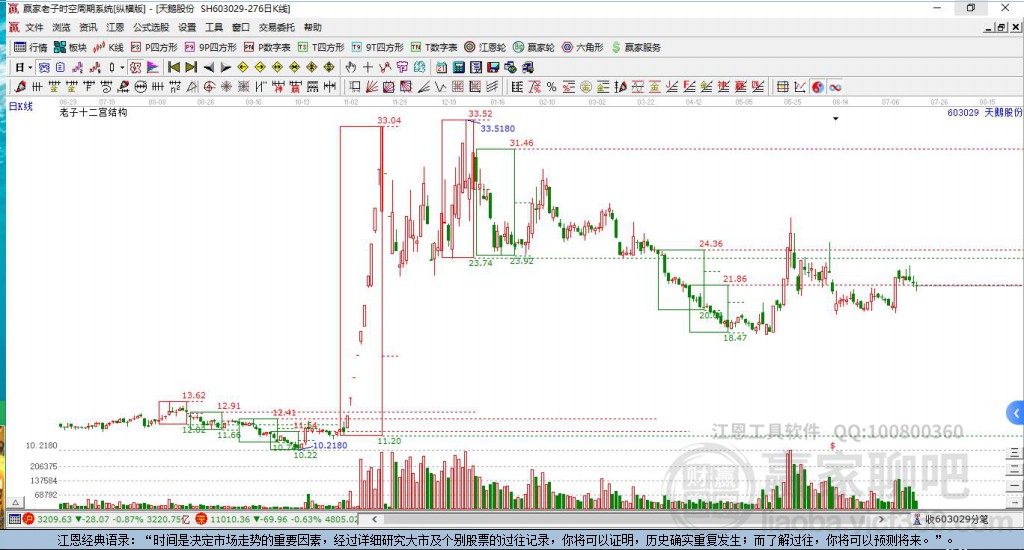Screen dimensions: 1024x550
Task: Switch to the K线 chart view
Action: point(108,47)
